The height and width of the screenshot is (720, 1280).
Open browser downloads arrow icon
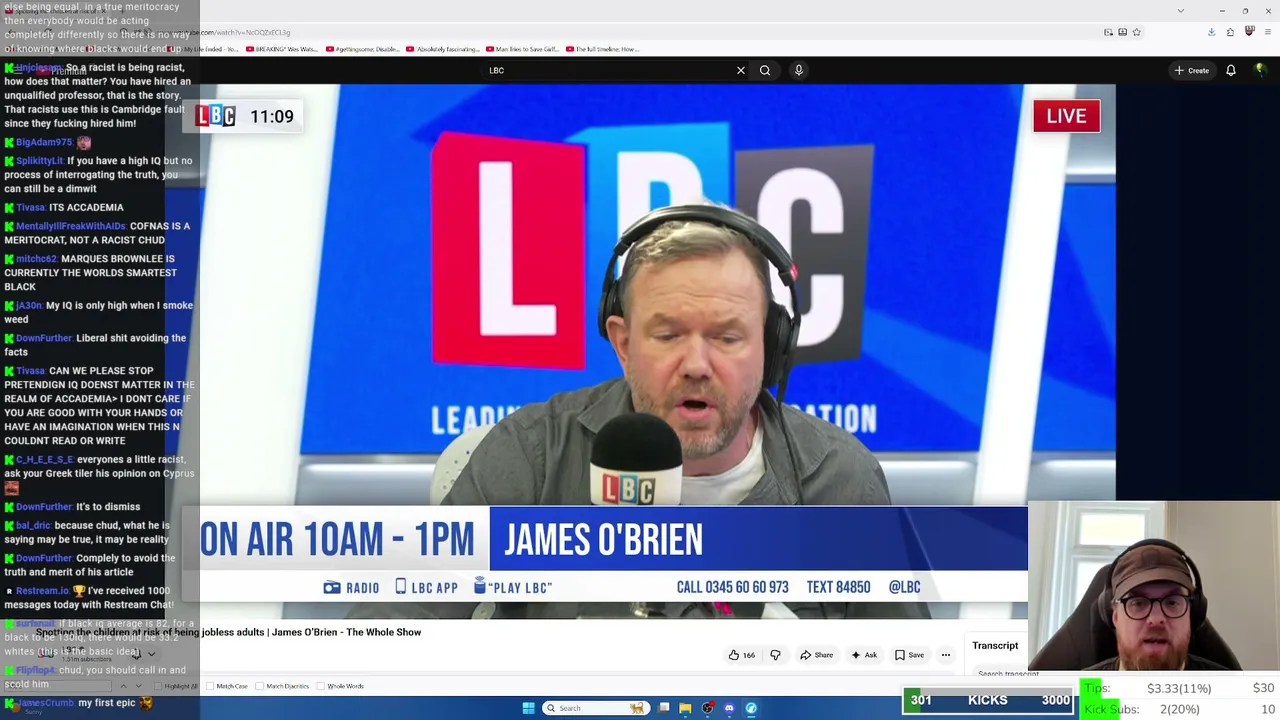click(x=1211, y=32)
